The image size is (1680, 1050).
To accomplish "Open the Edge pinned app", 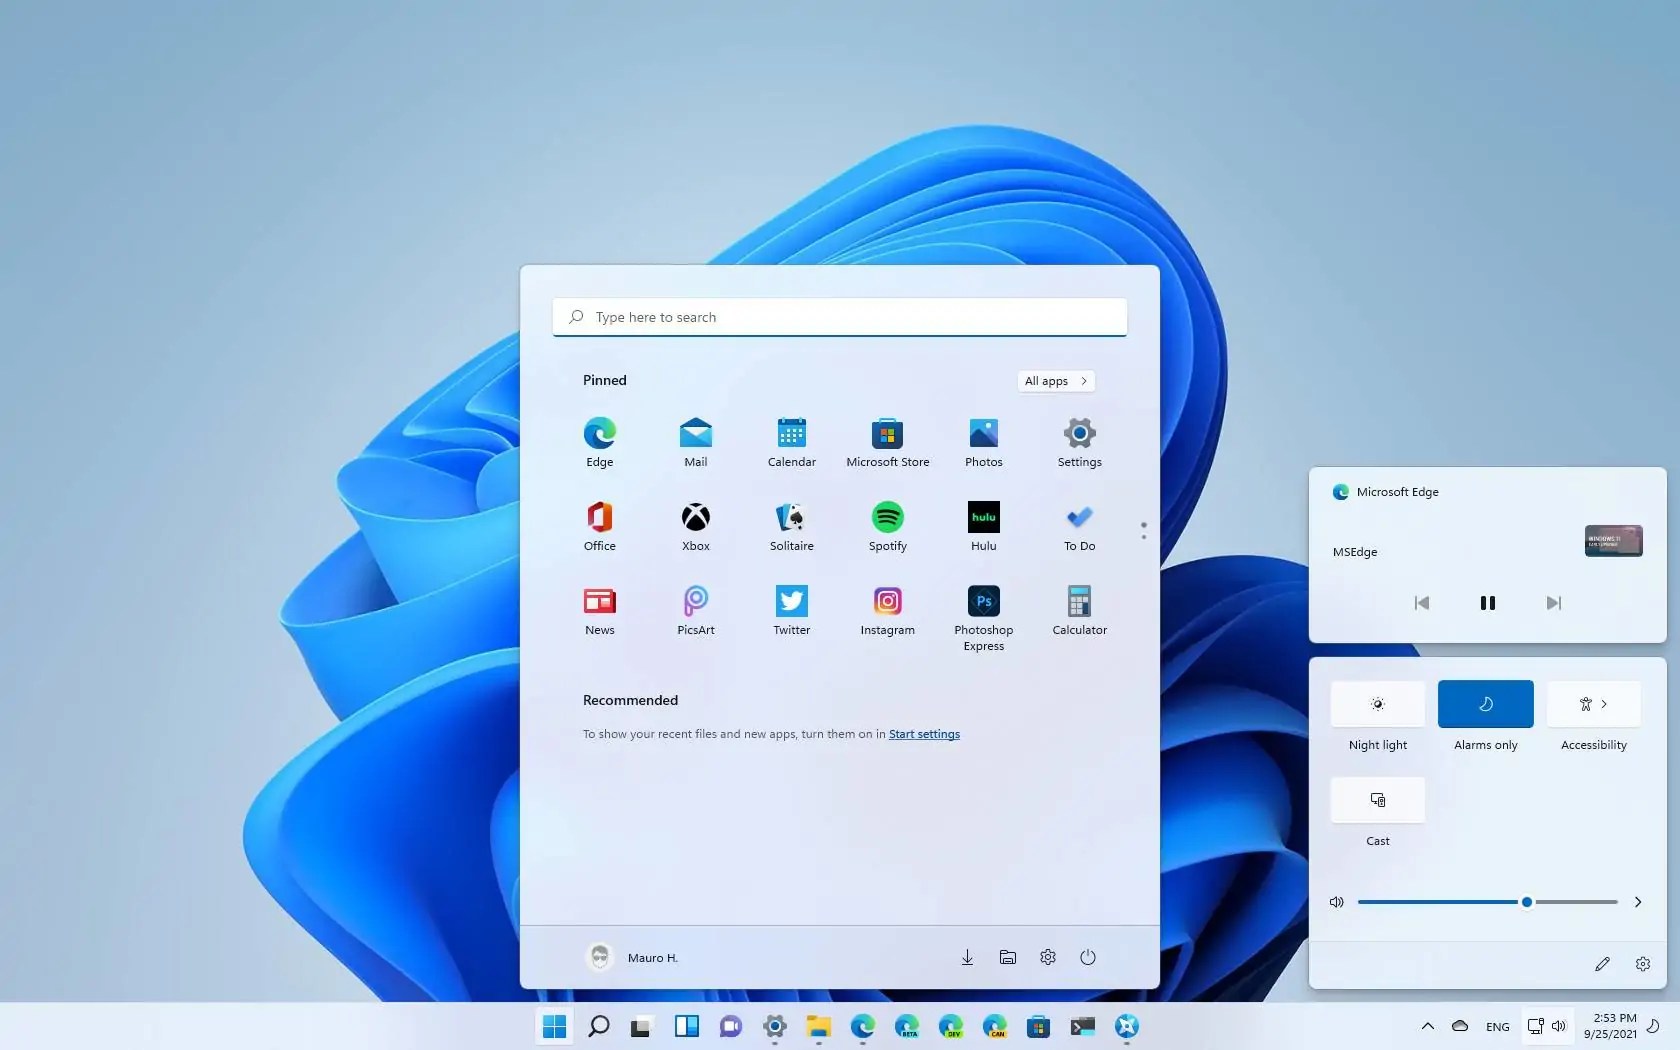I will coord(599,440).
